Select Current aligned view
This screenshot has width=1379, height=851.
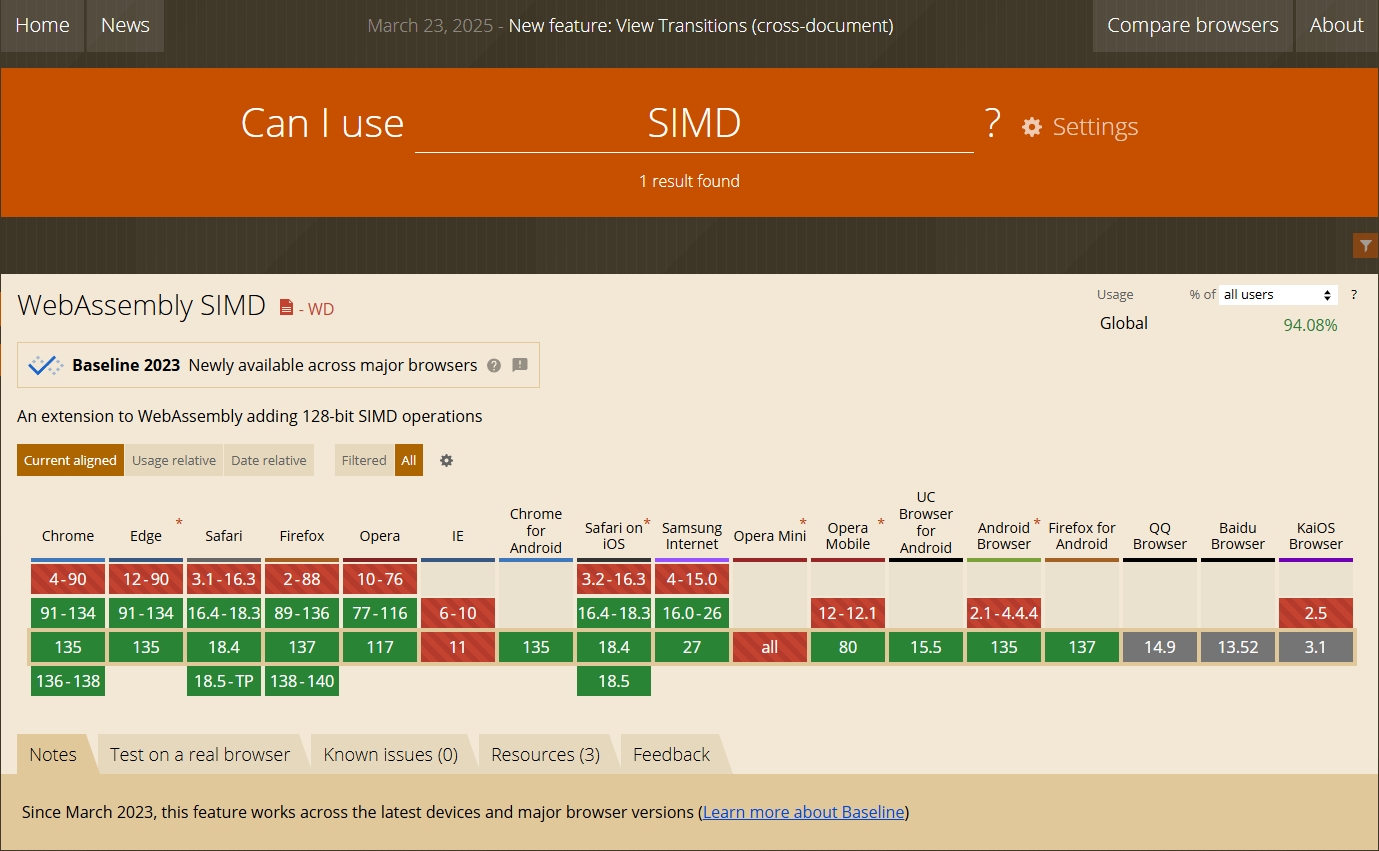(x=70, y=460)
